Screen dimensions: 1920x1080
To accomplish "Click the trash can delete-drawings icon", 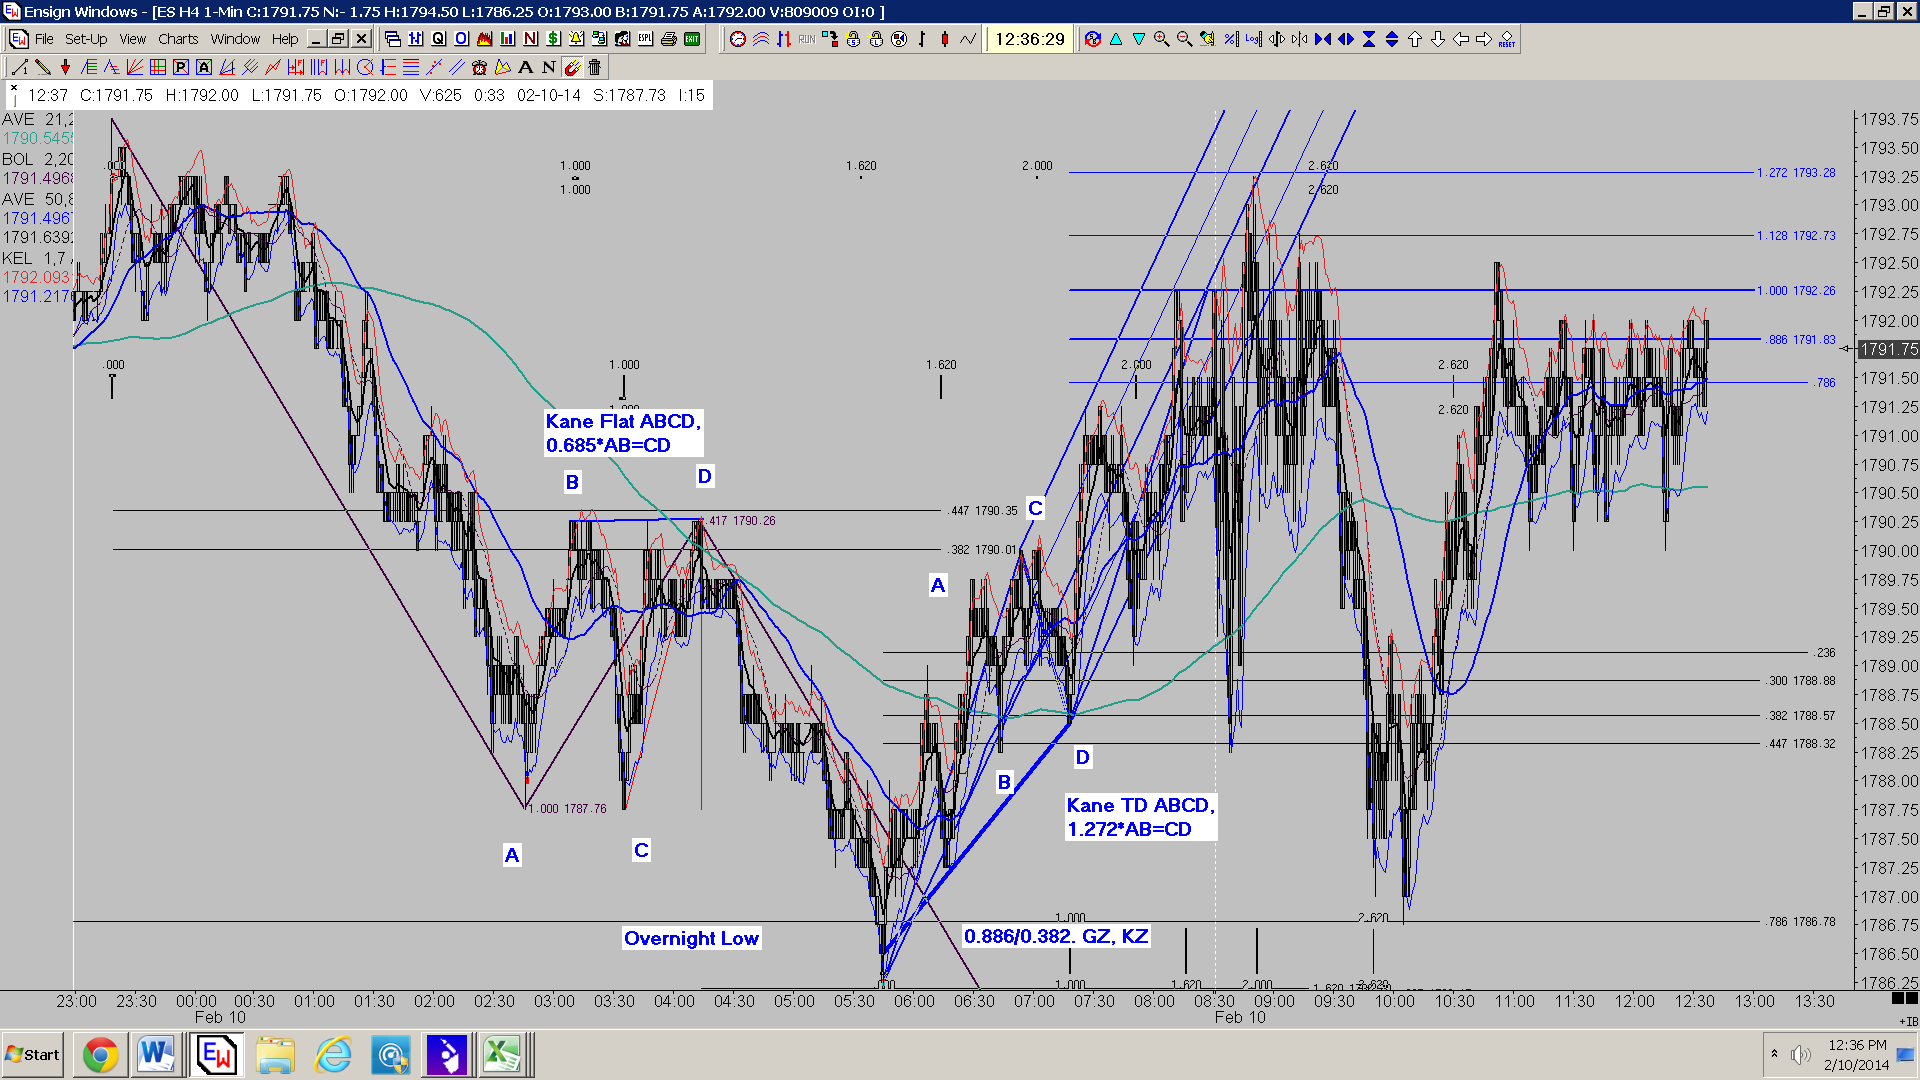I will pyautogui.click(x=595, y=67).
